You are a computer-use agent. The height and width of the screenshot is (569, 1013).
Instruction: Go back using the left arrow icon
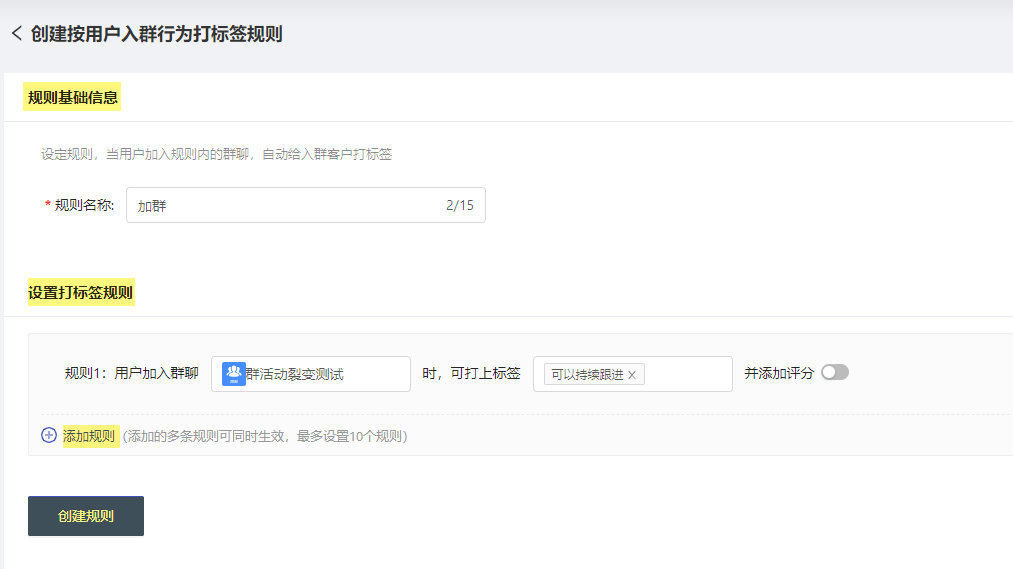pos(17,33)
